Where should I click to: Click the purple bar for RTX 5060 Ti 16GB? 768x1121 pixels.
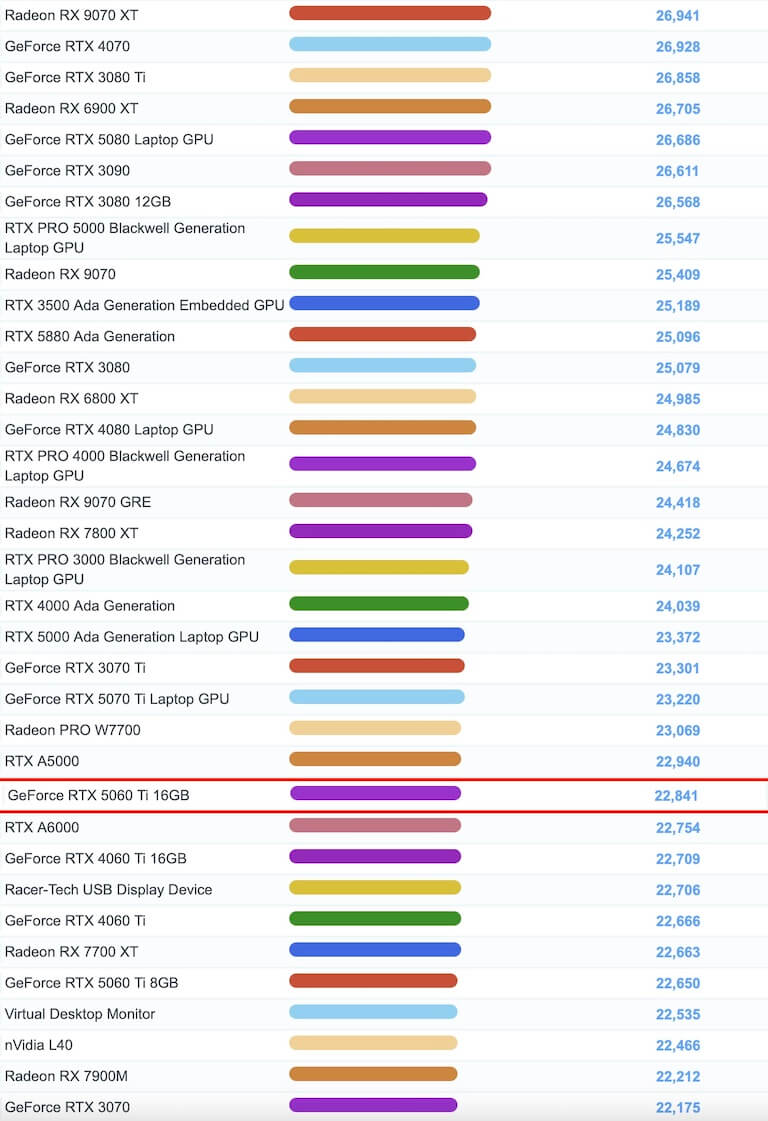[x=375, y=793]
